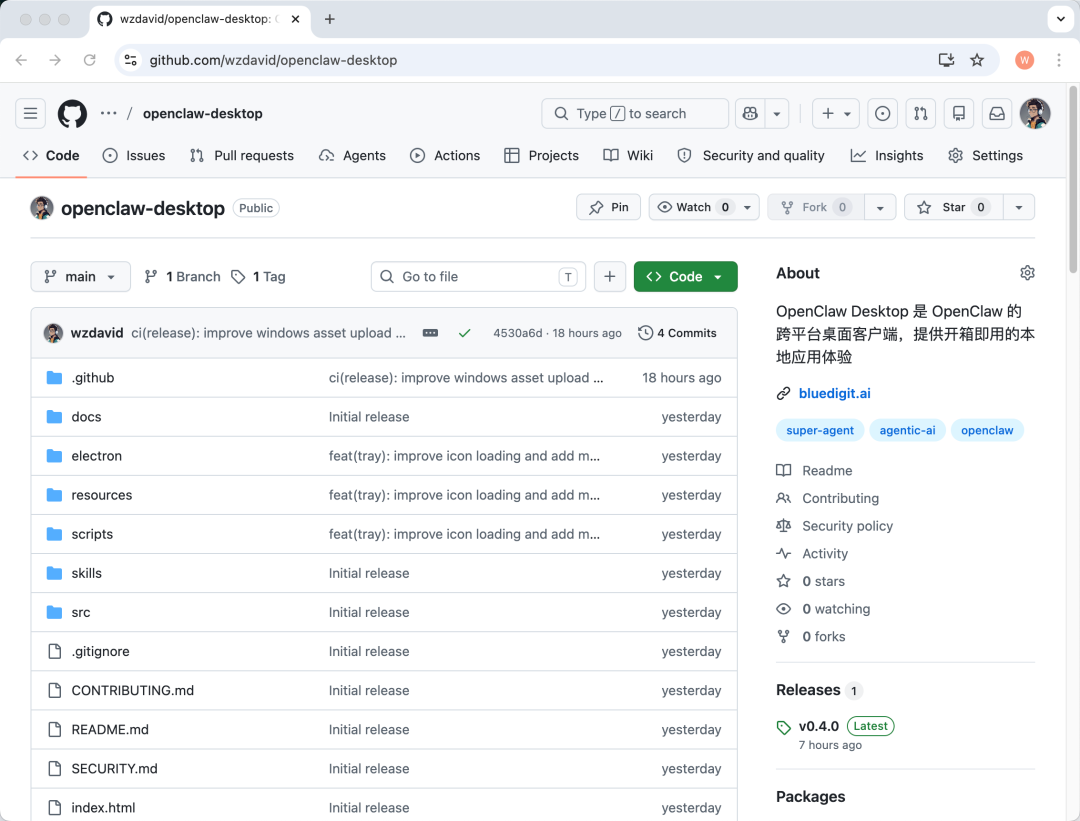Open the .gitignore file
Image resolution: width=1080 pixels, height=821 pixels.
[x=100, y=652]
